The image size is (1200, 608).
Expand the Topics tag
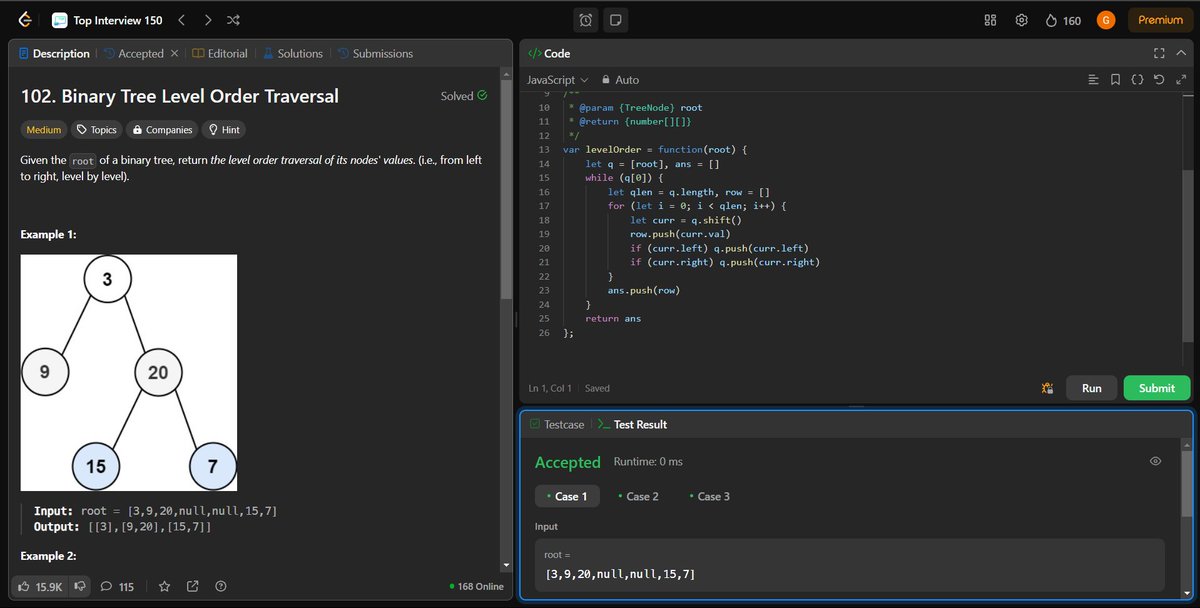[x=96, y=130]
